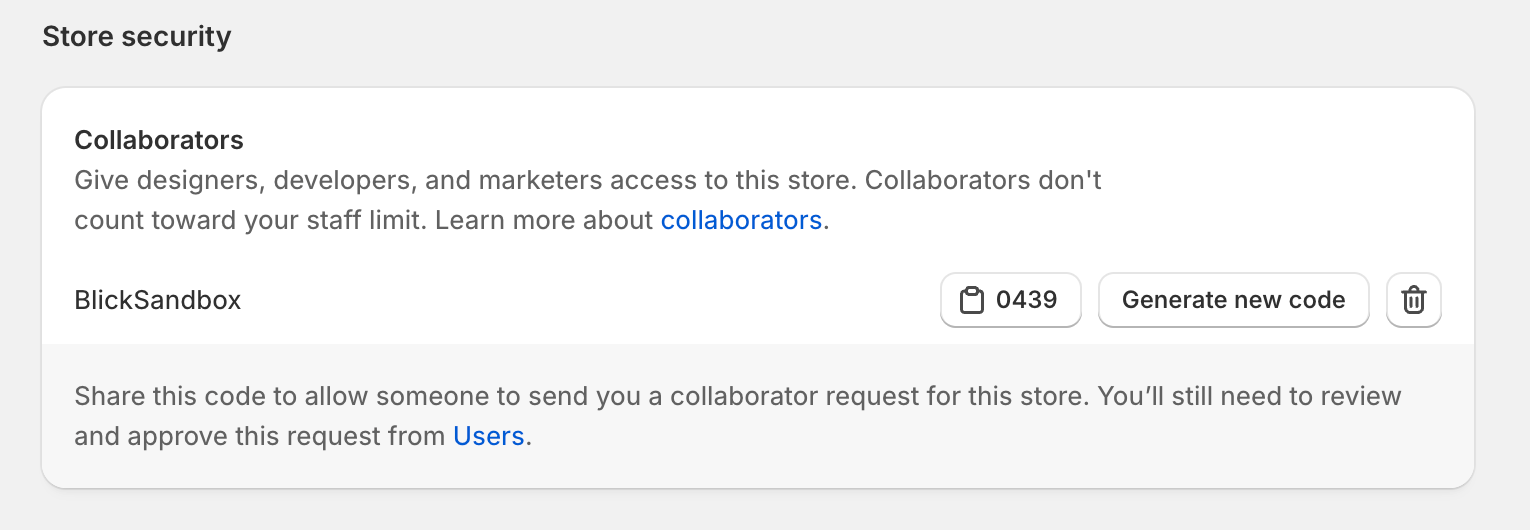
Task: Click the 0439 digits in the code button
Action: click(x=1027, y=300)
